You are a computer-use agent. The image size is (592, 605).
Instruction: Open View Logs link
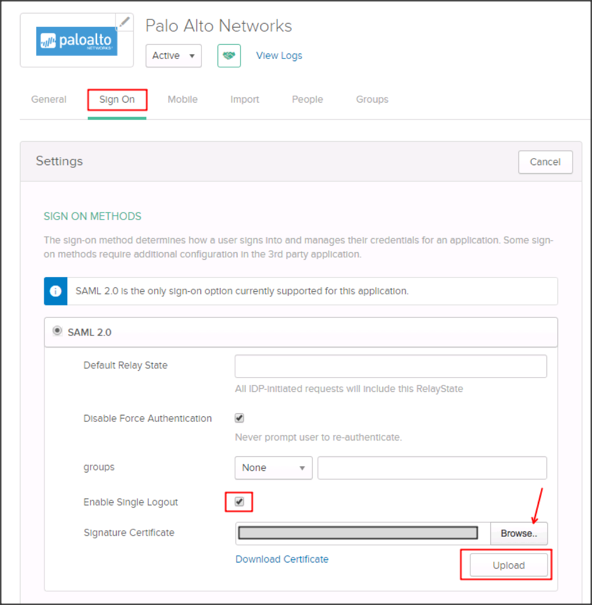click(279, 56)
